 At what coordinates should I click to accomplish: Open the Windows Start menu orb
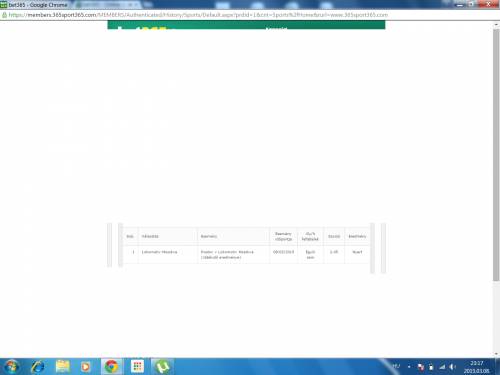coord(11,367)
